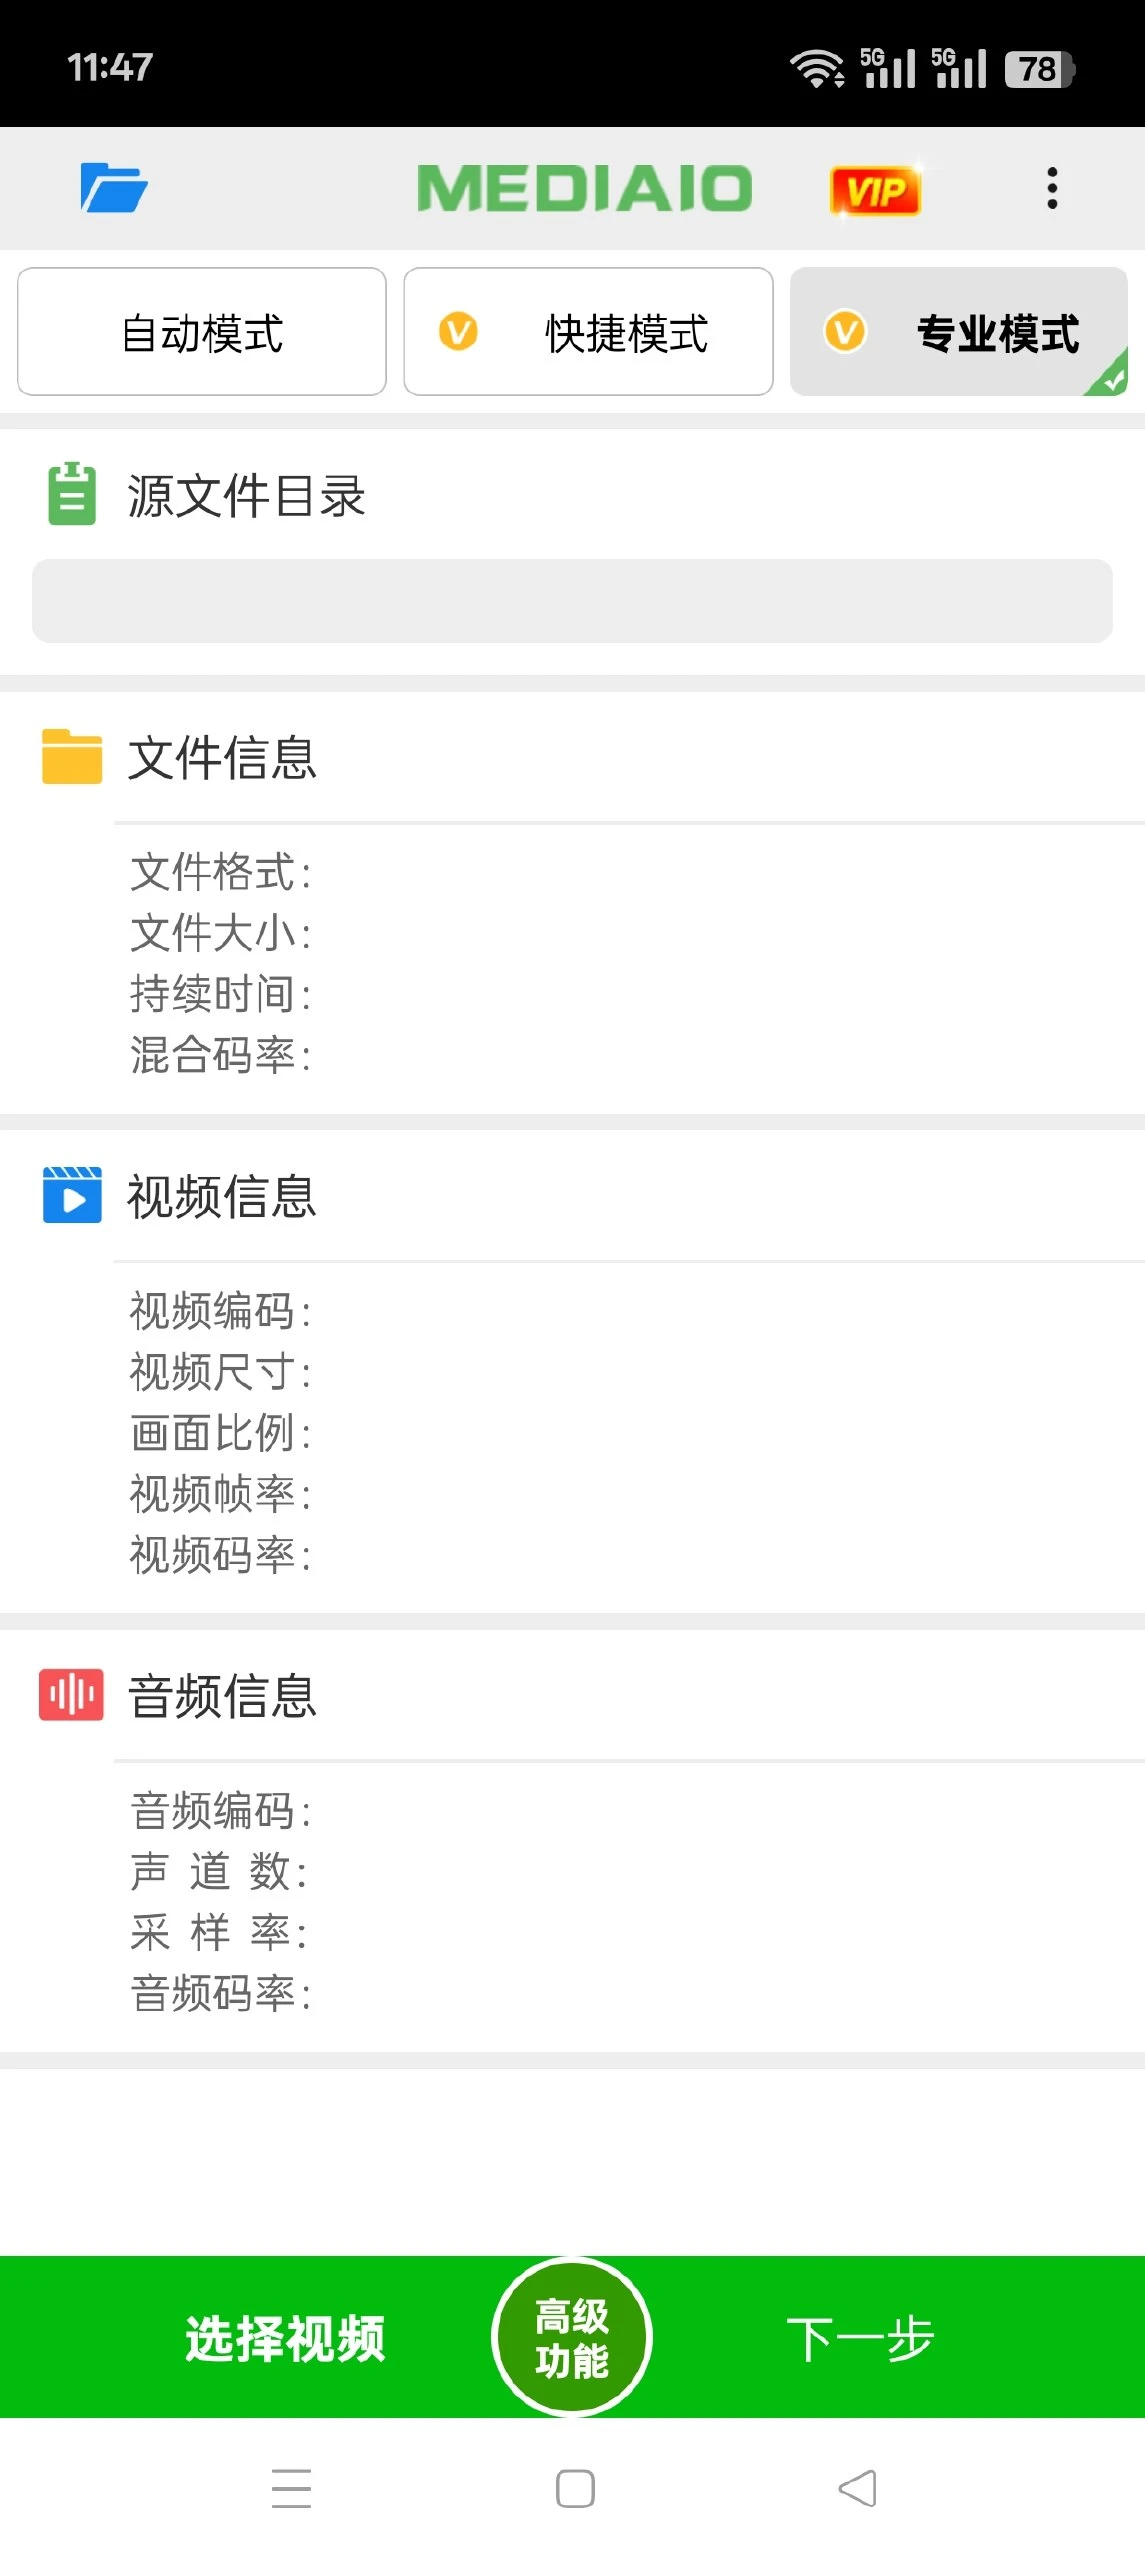Tap the red VIP badge
The height and width of the screenshot is (2560, 1145).
(x=875, y=190)
